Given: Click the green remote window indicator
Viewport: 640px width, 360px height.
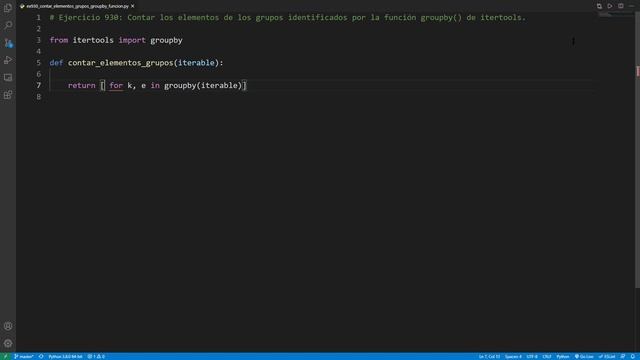Looking at the screenshot, I should pos(5,356).
